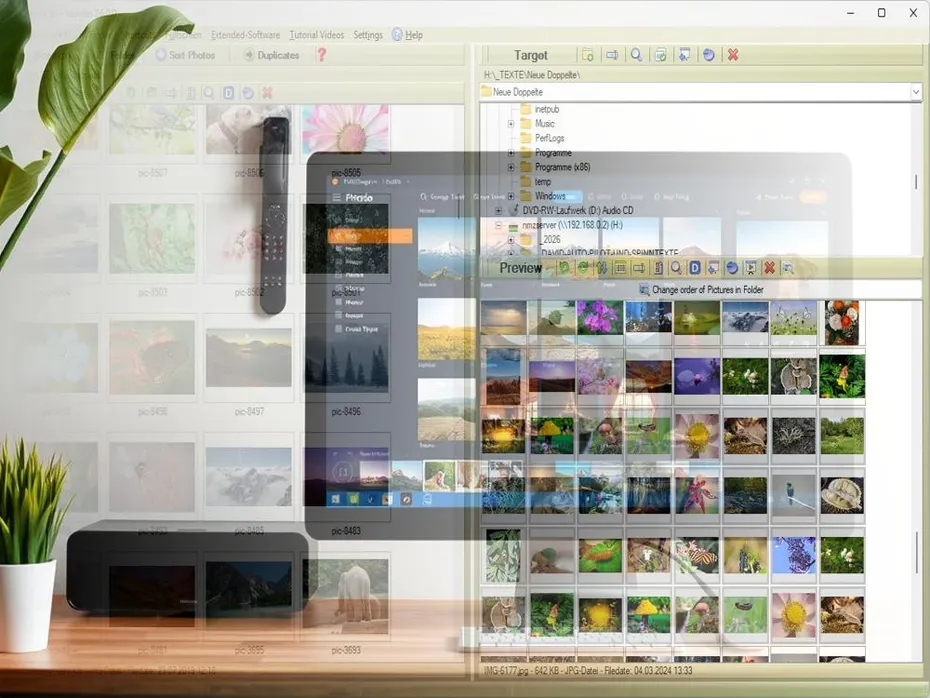The height and width of the screenshot is (698, 930).
Task: Click the refresh arrows icon in Preview toolbar
Action: 584,268
